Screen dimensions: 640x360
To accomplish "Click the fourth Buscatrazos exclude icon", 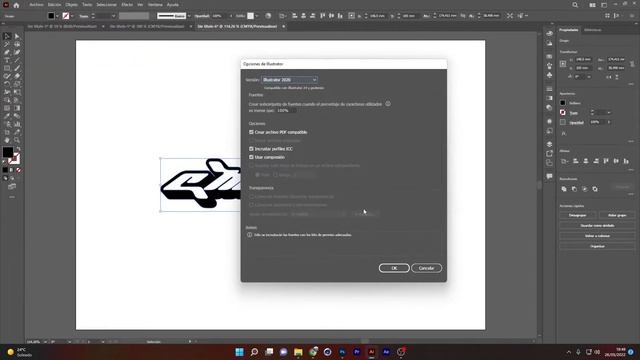I will pyautogui.click(x=595, y=189).
